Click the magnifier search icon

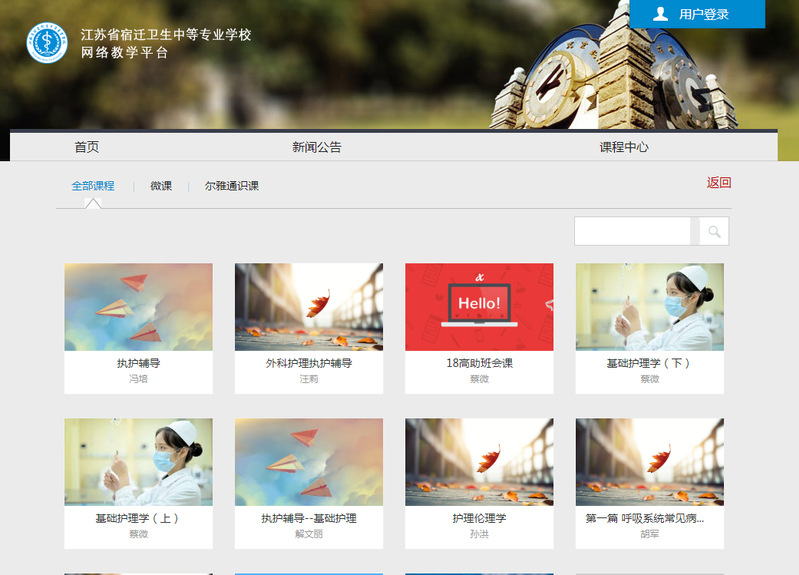714,232
